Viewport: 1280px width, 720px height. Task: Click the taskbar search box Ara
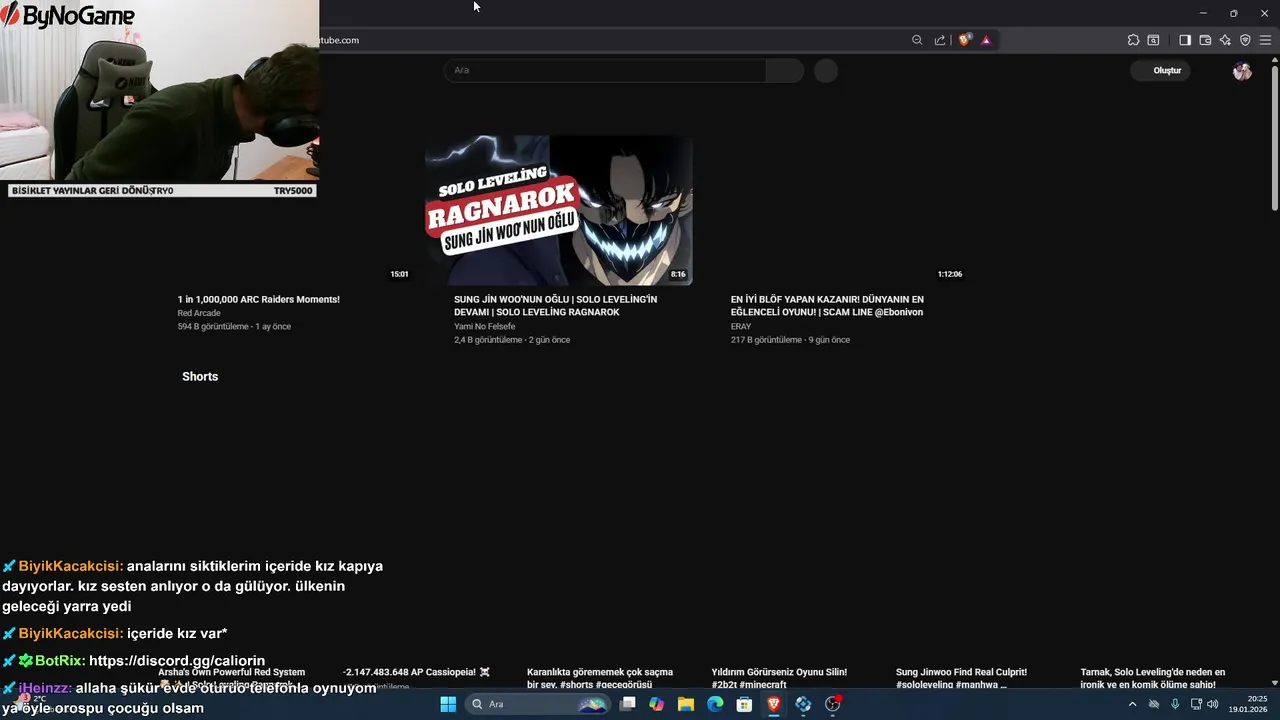538,704
